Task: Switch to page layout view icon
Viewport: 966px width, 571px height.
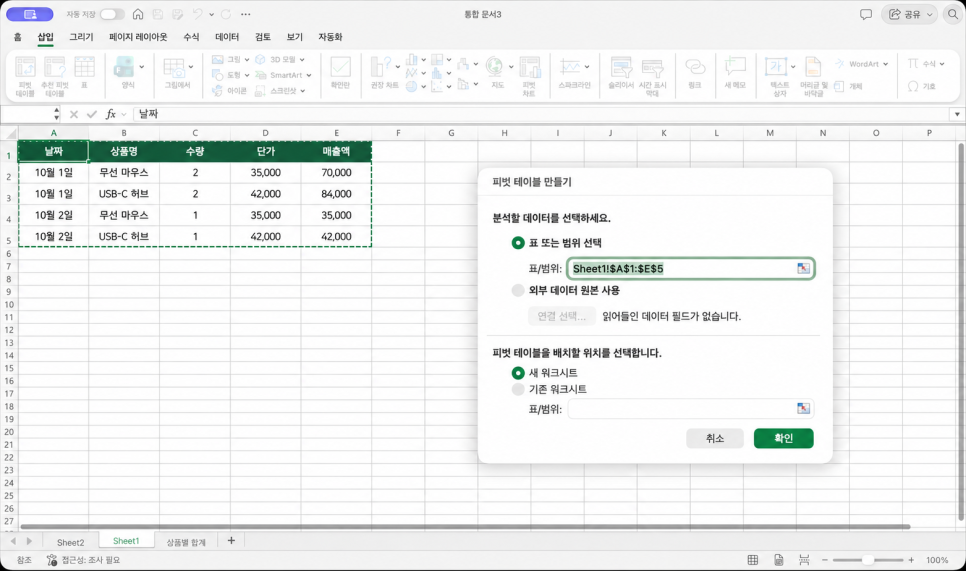Action: click(x=779, y=560)
